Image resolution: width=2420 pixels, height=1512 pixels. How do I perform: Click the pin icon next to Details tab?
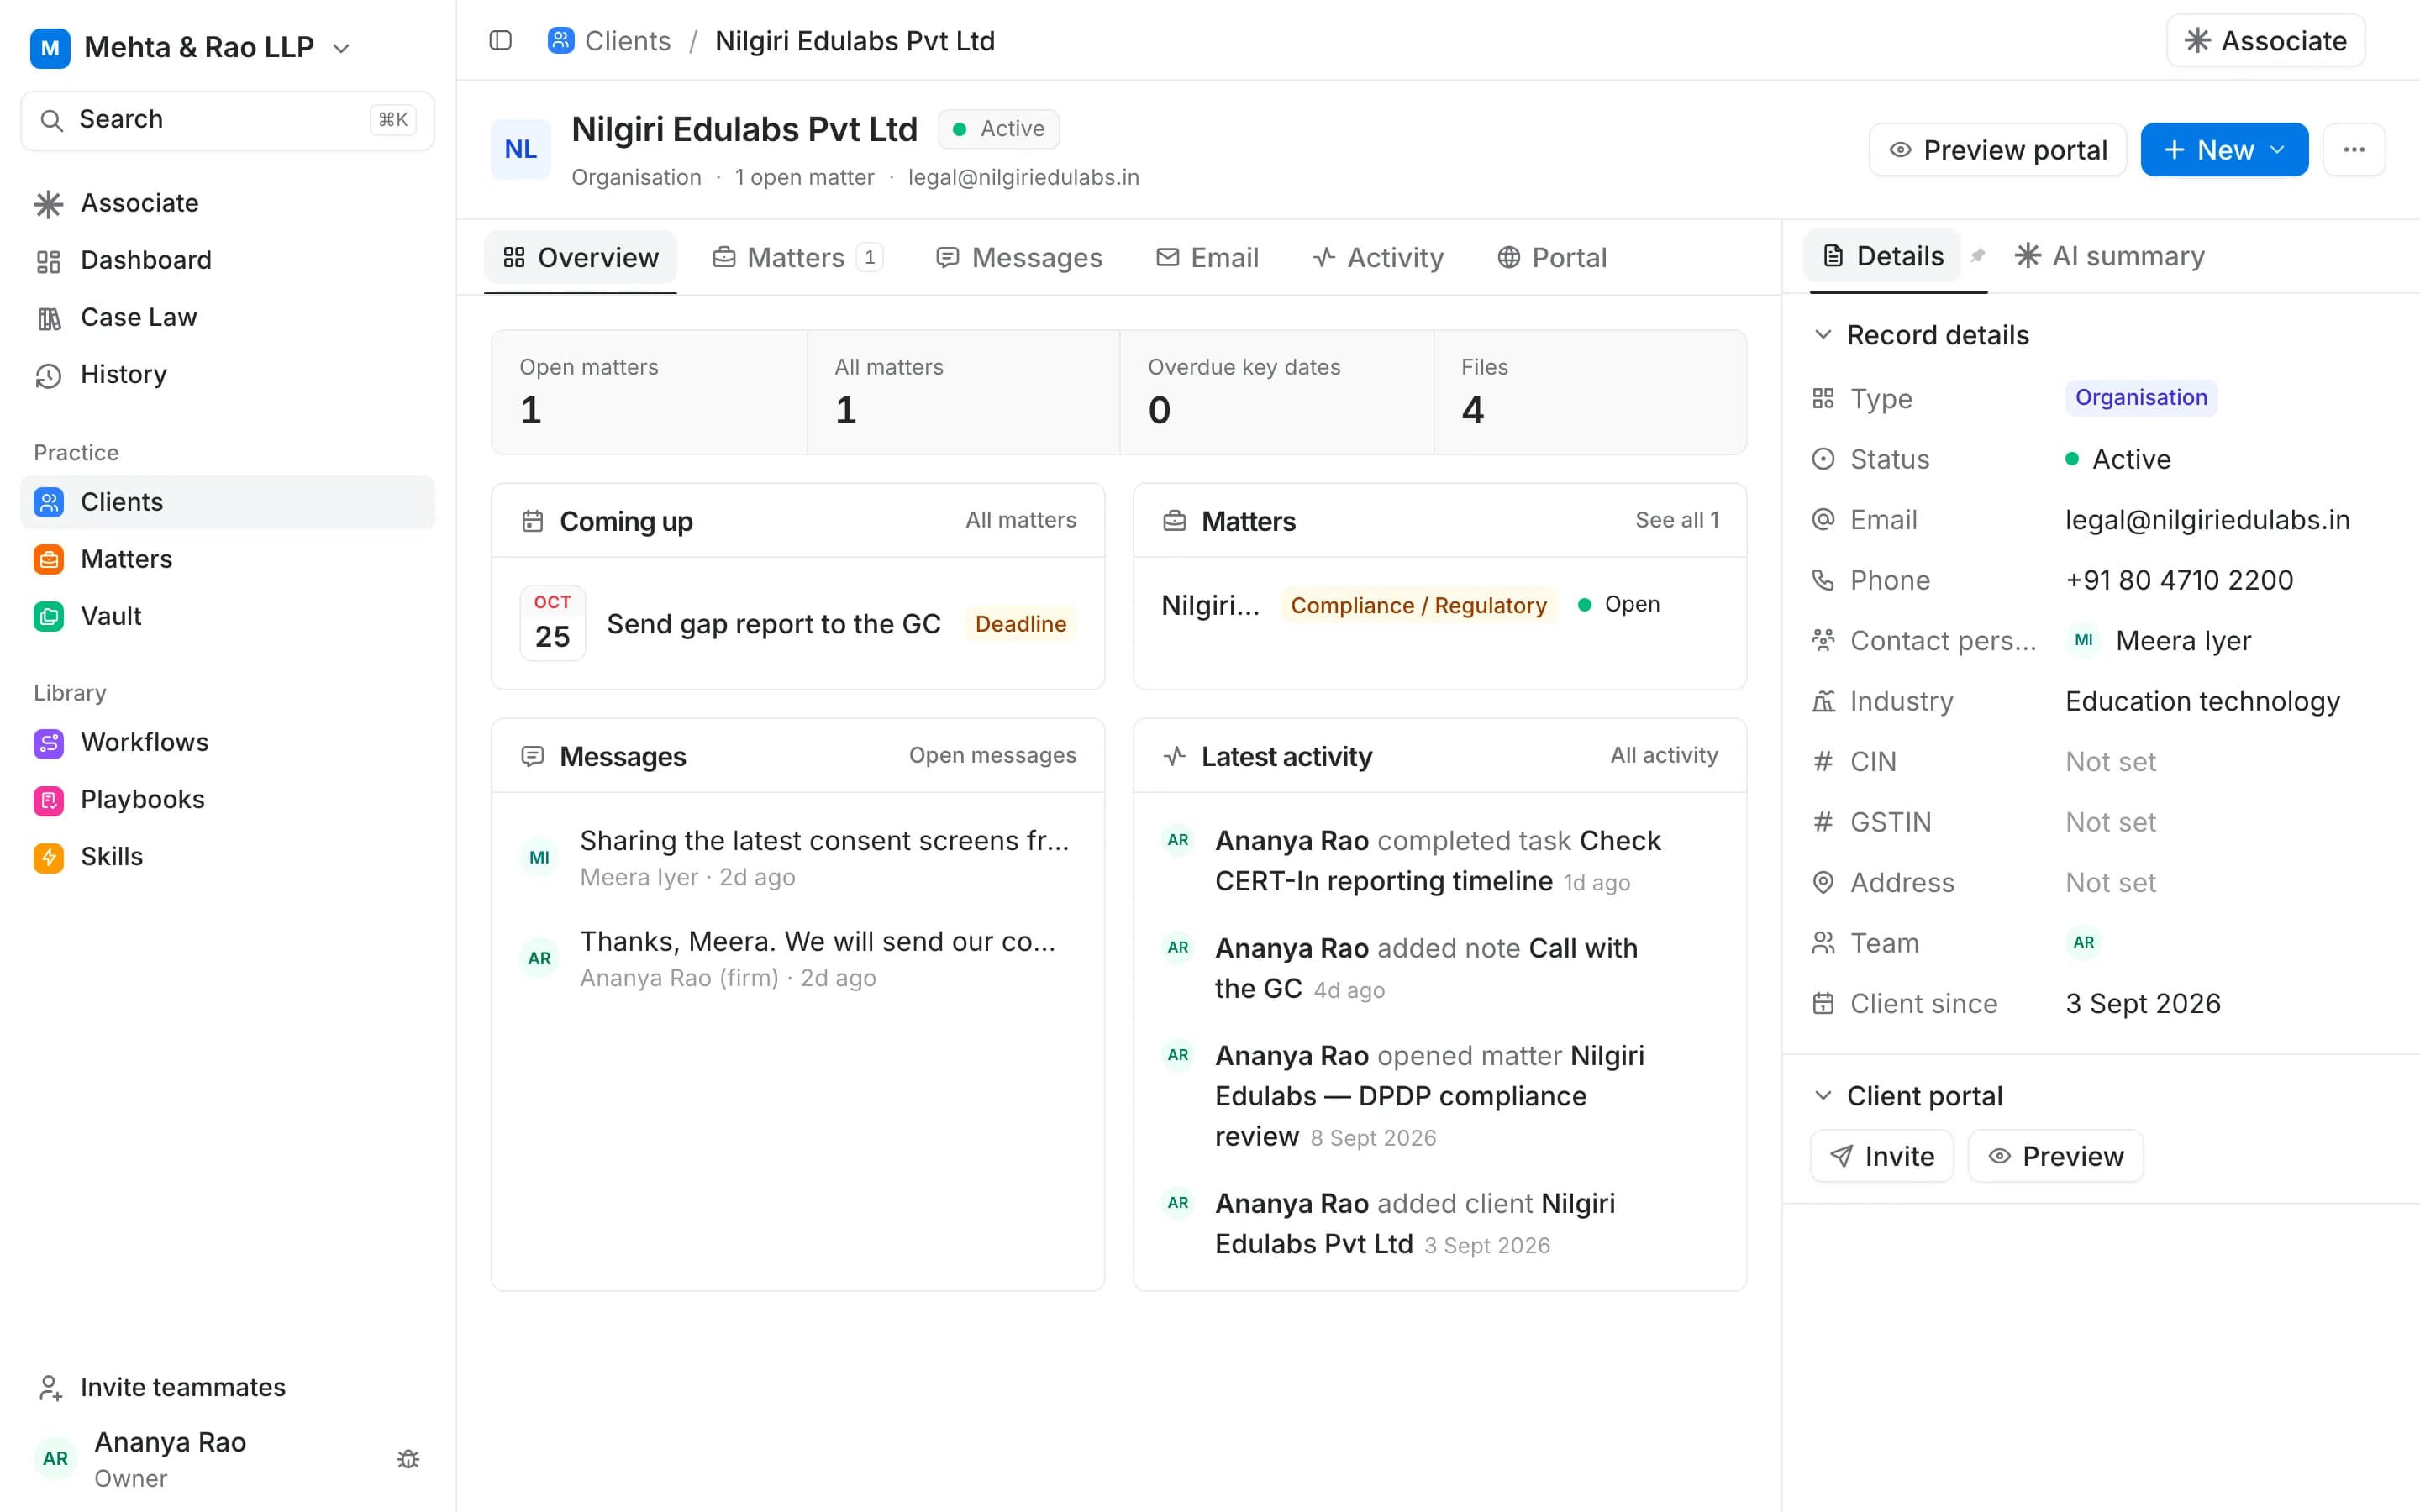(1977, 256)
